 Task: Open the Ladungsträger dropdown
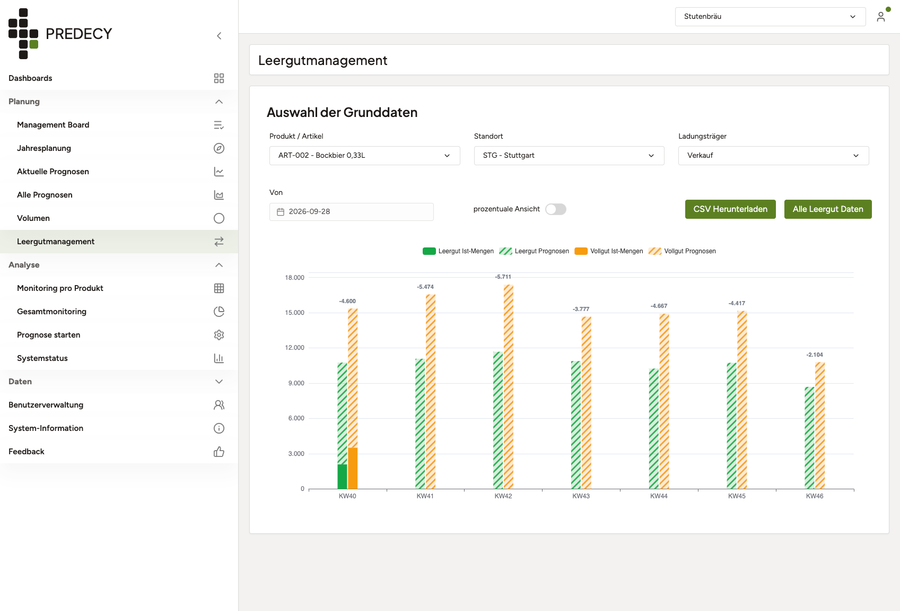pos(773,156)
